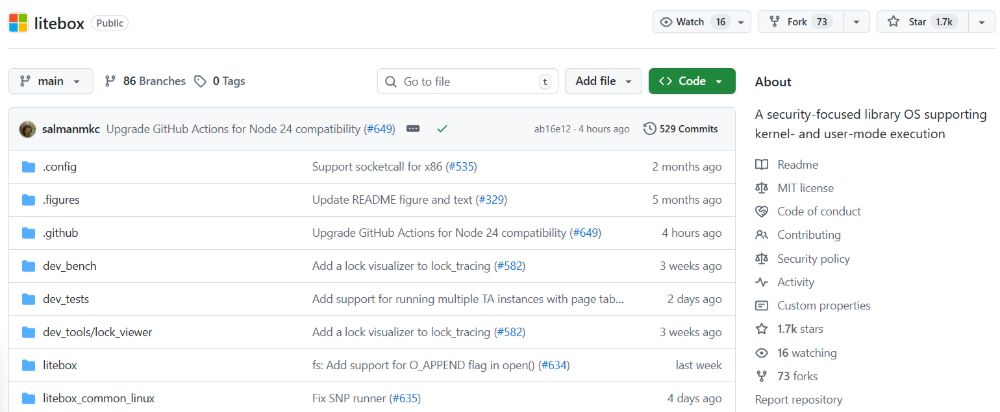The height and width of the screenshot is (412, 1000).
Task: Expand the commit message ellipsis icon
Action: click(413, 129)
